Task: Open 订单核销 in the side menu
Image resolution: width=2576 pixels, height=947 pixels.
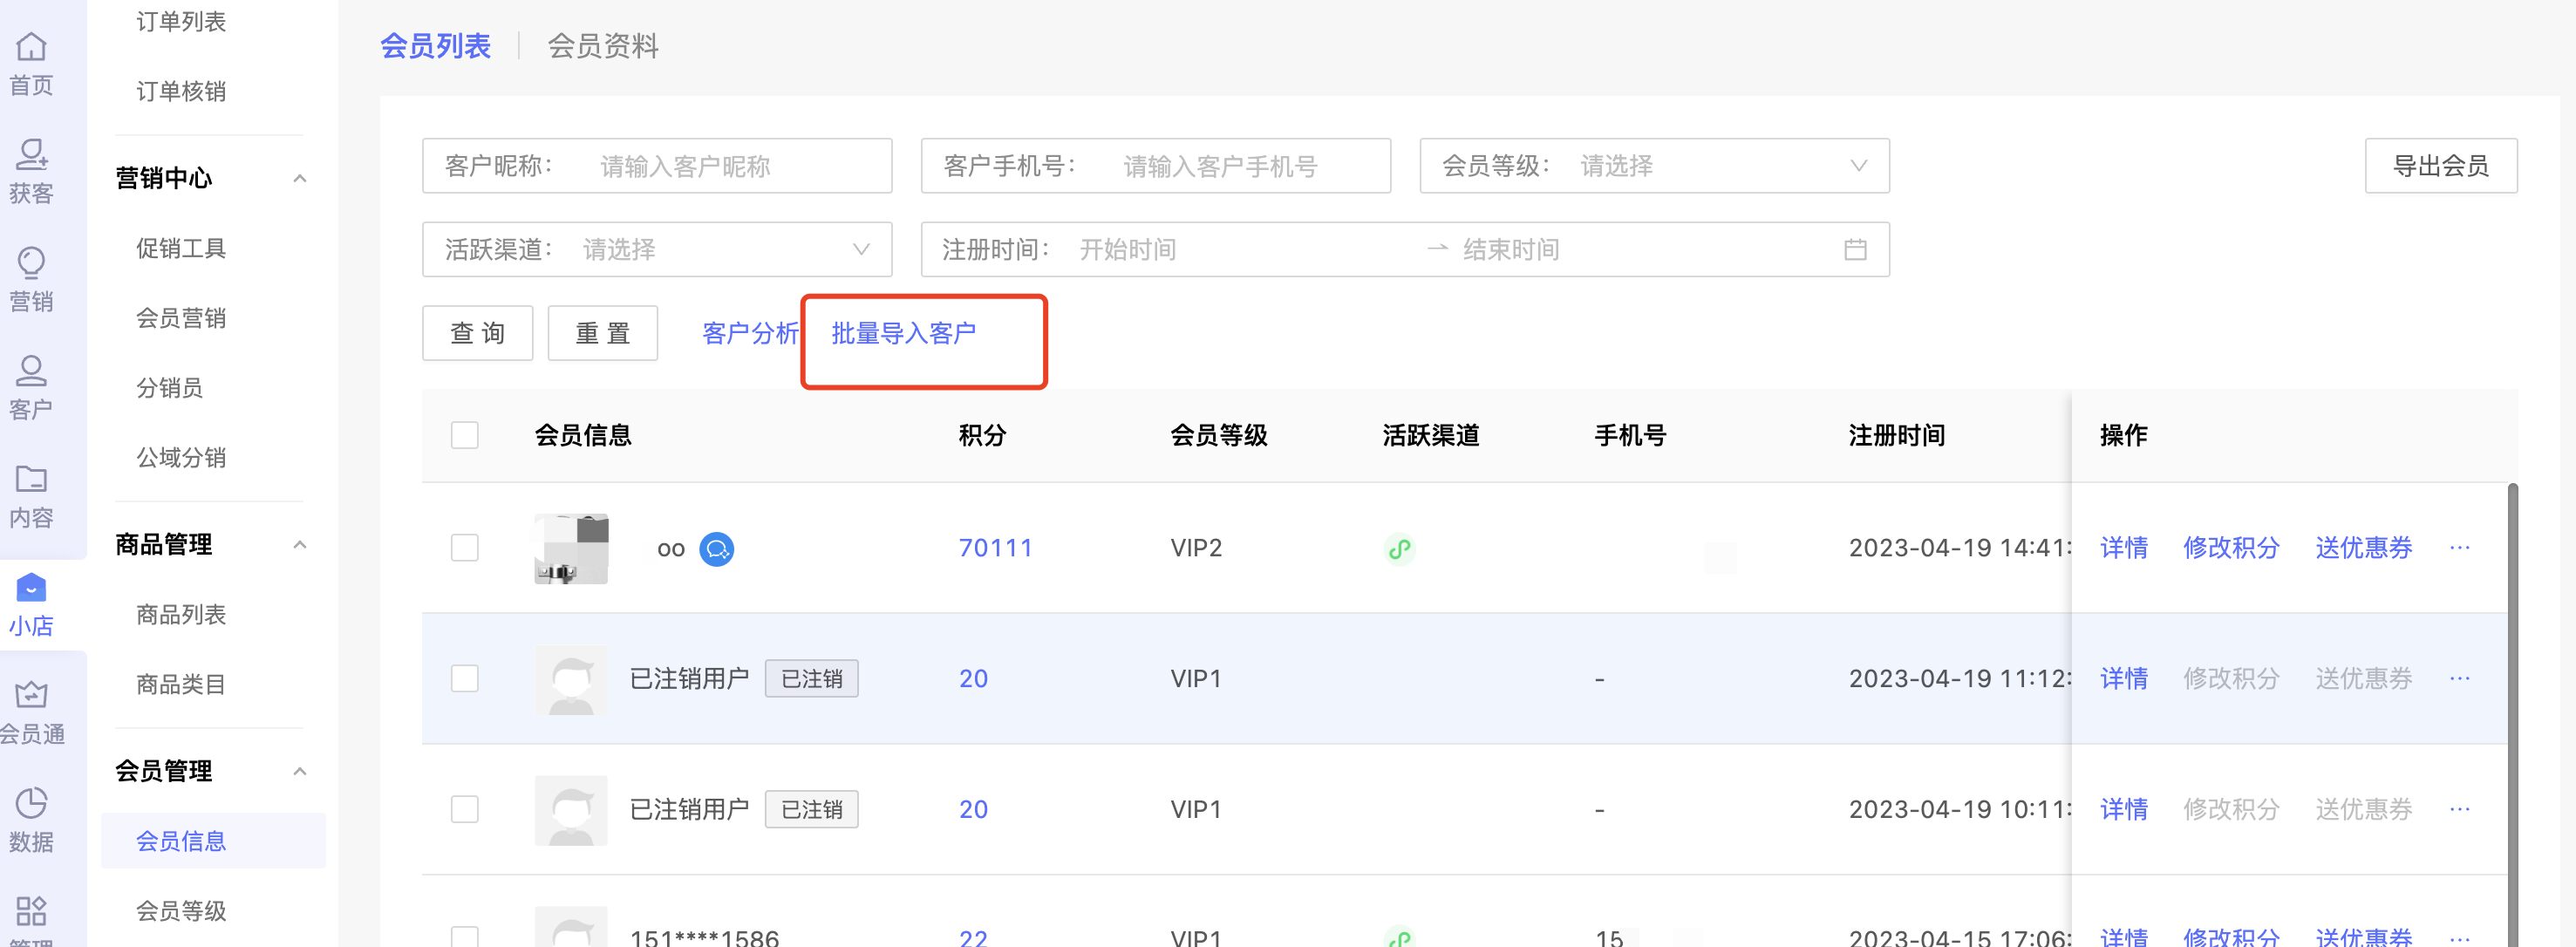Action: pyautogui.click(x=181, y=91)
